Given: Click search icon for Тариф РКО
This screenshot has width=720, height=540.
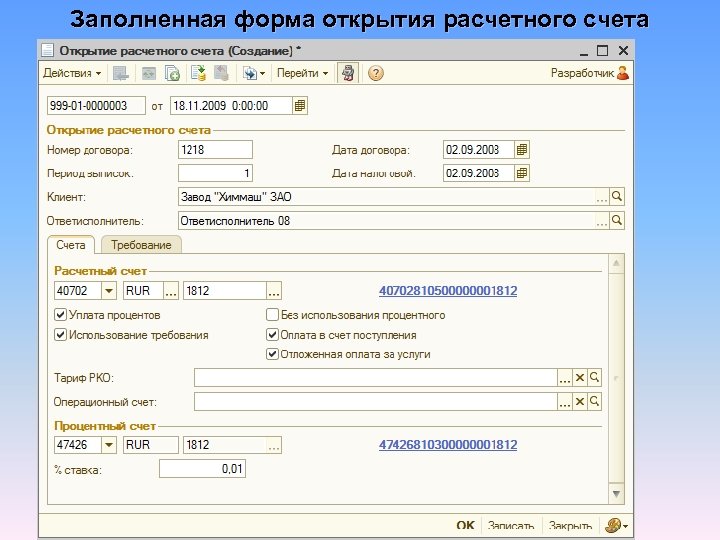Looking at the screenshot, I should (594, 378).
